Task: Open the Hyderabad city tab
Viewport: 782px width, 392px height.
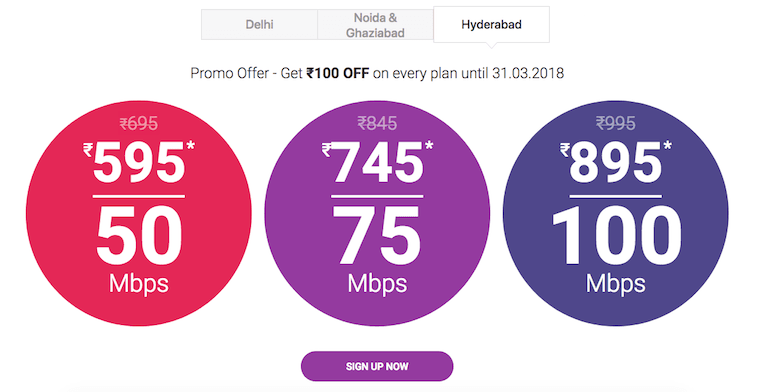Action: coord(491,24)
